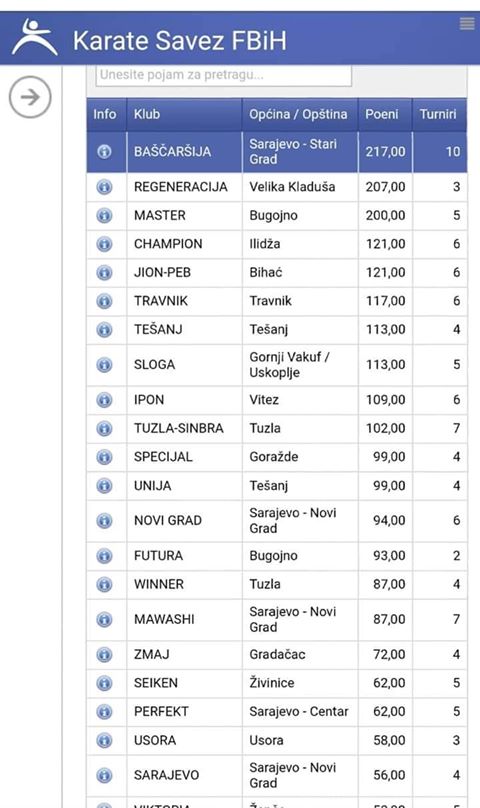Click Općina / Opština column header
Screen dimensions: 480x808
click(300, 114)
